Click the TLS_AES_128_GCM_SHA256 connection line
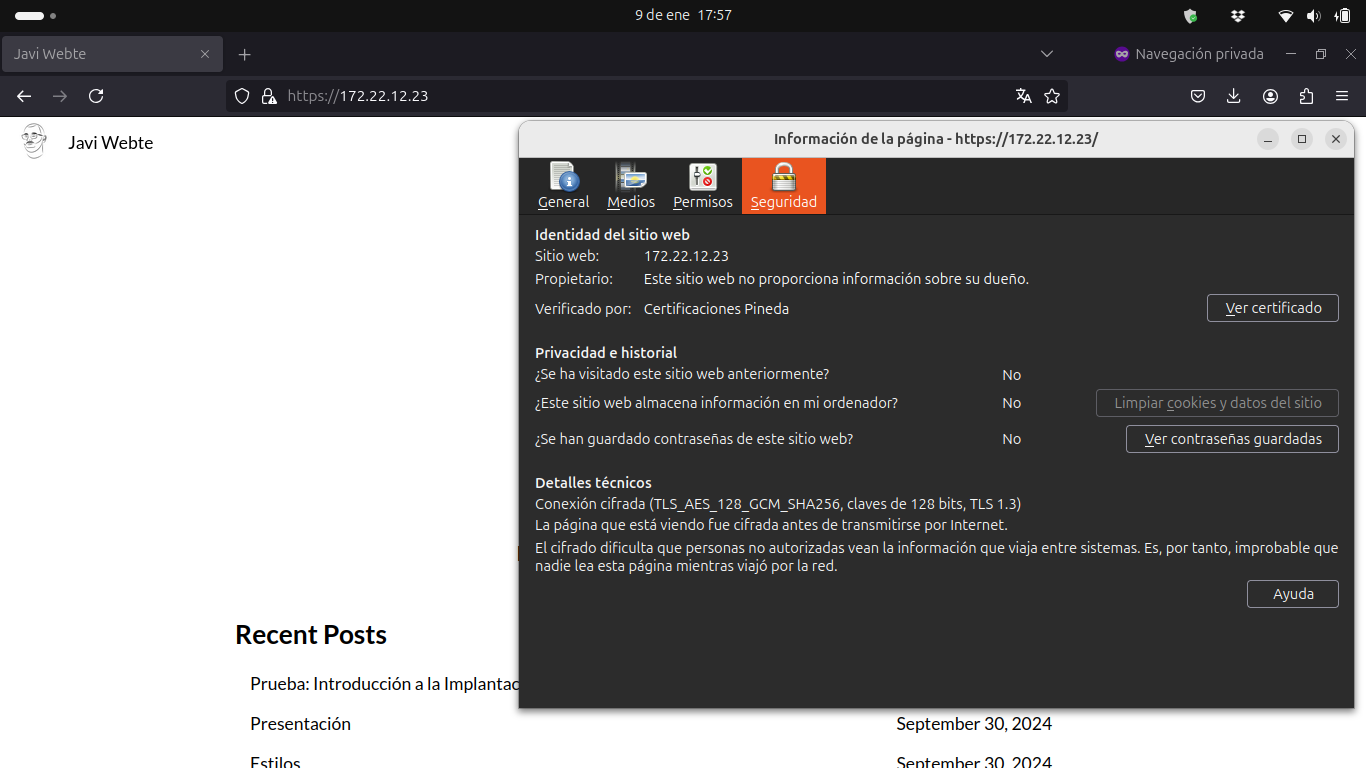This screenshot has width=1366, height=768. coord(778,504)
